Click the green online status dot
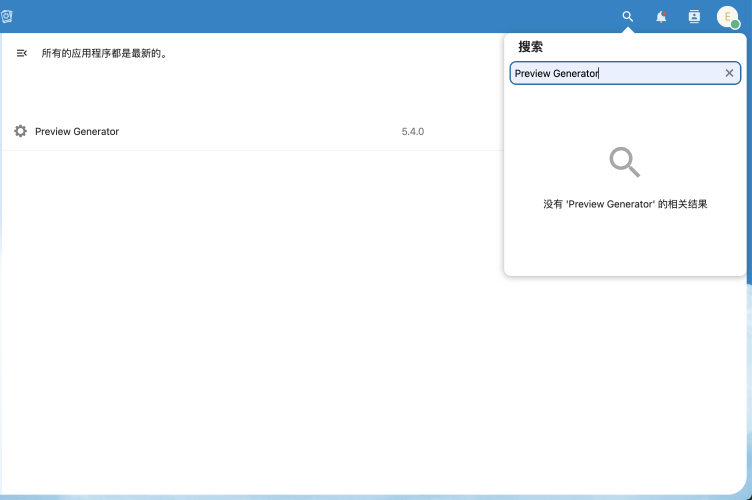752x500 pixels. click(735, 24)
